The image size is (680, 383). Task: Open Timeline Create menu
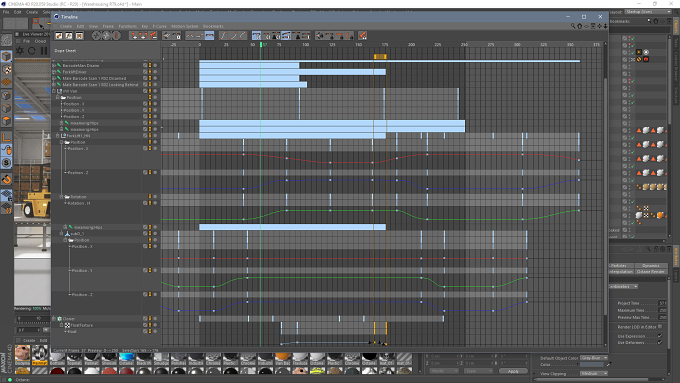[66, 26]
